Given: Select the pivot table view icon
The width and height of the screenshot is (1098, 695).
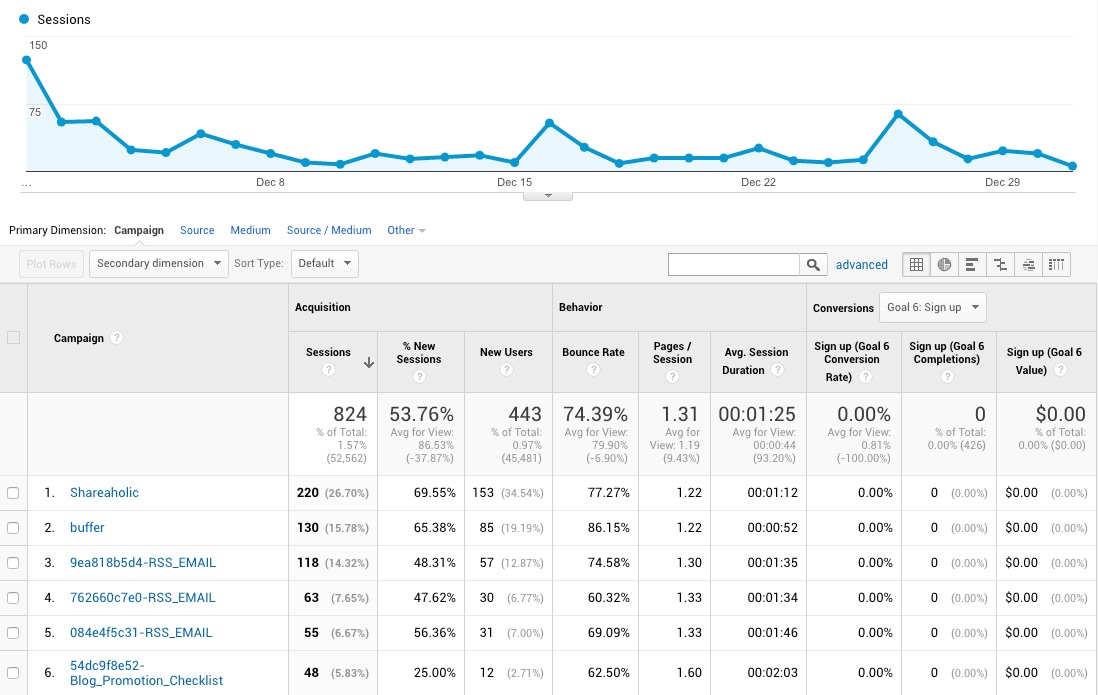Looking at the screenshot, I should click(x=1057, y=264).
